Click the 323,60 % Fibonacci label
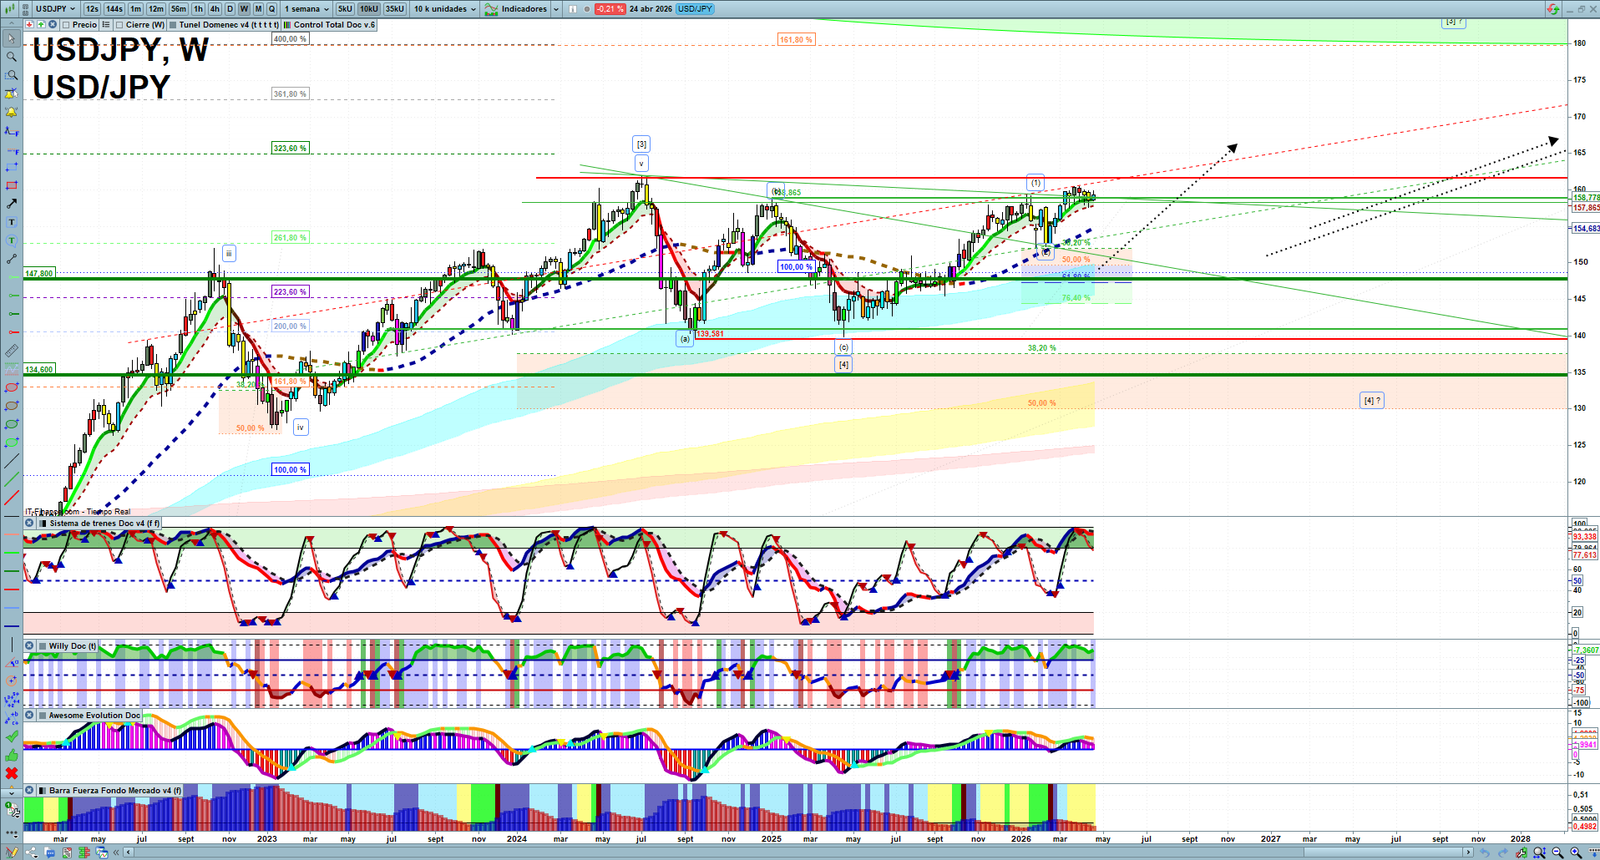The height and width of the screenshot is (860, 1600). click(290, 148)
